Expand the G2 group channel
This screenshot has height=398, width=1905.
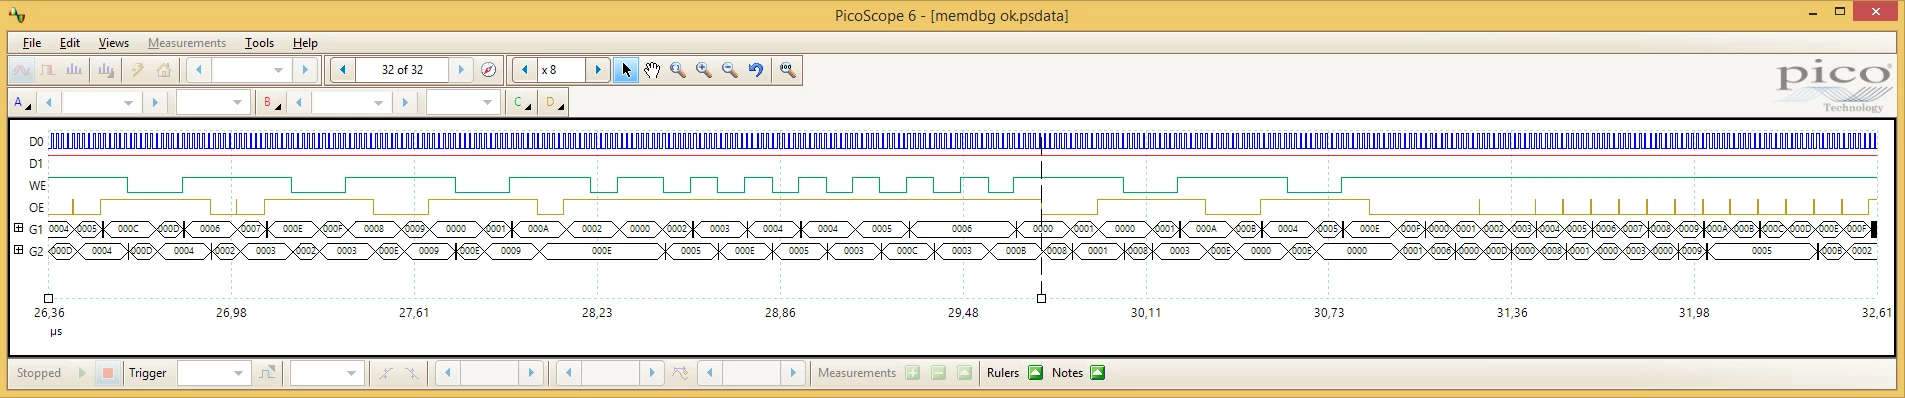tap(18, 250)
